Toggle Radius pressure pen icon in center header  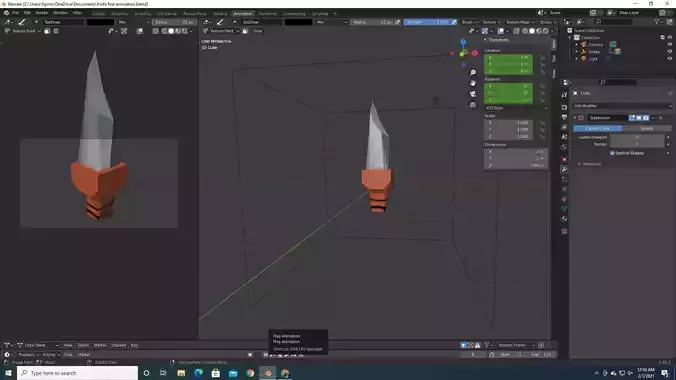coord(397,22)
